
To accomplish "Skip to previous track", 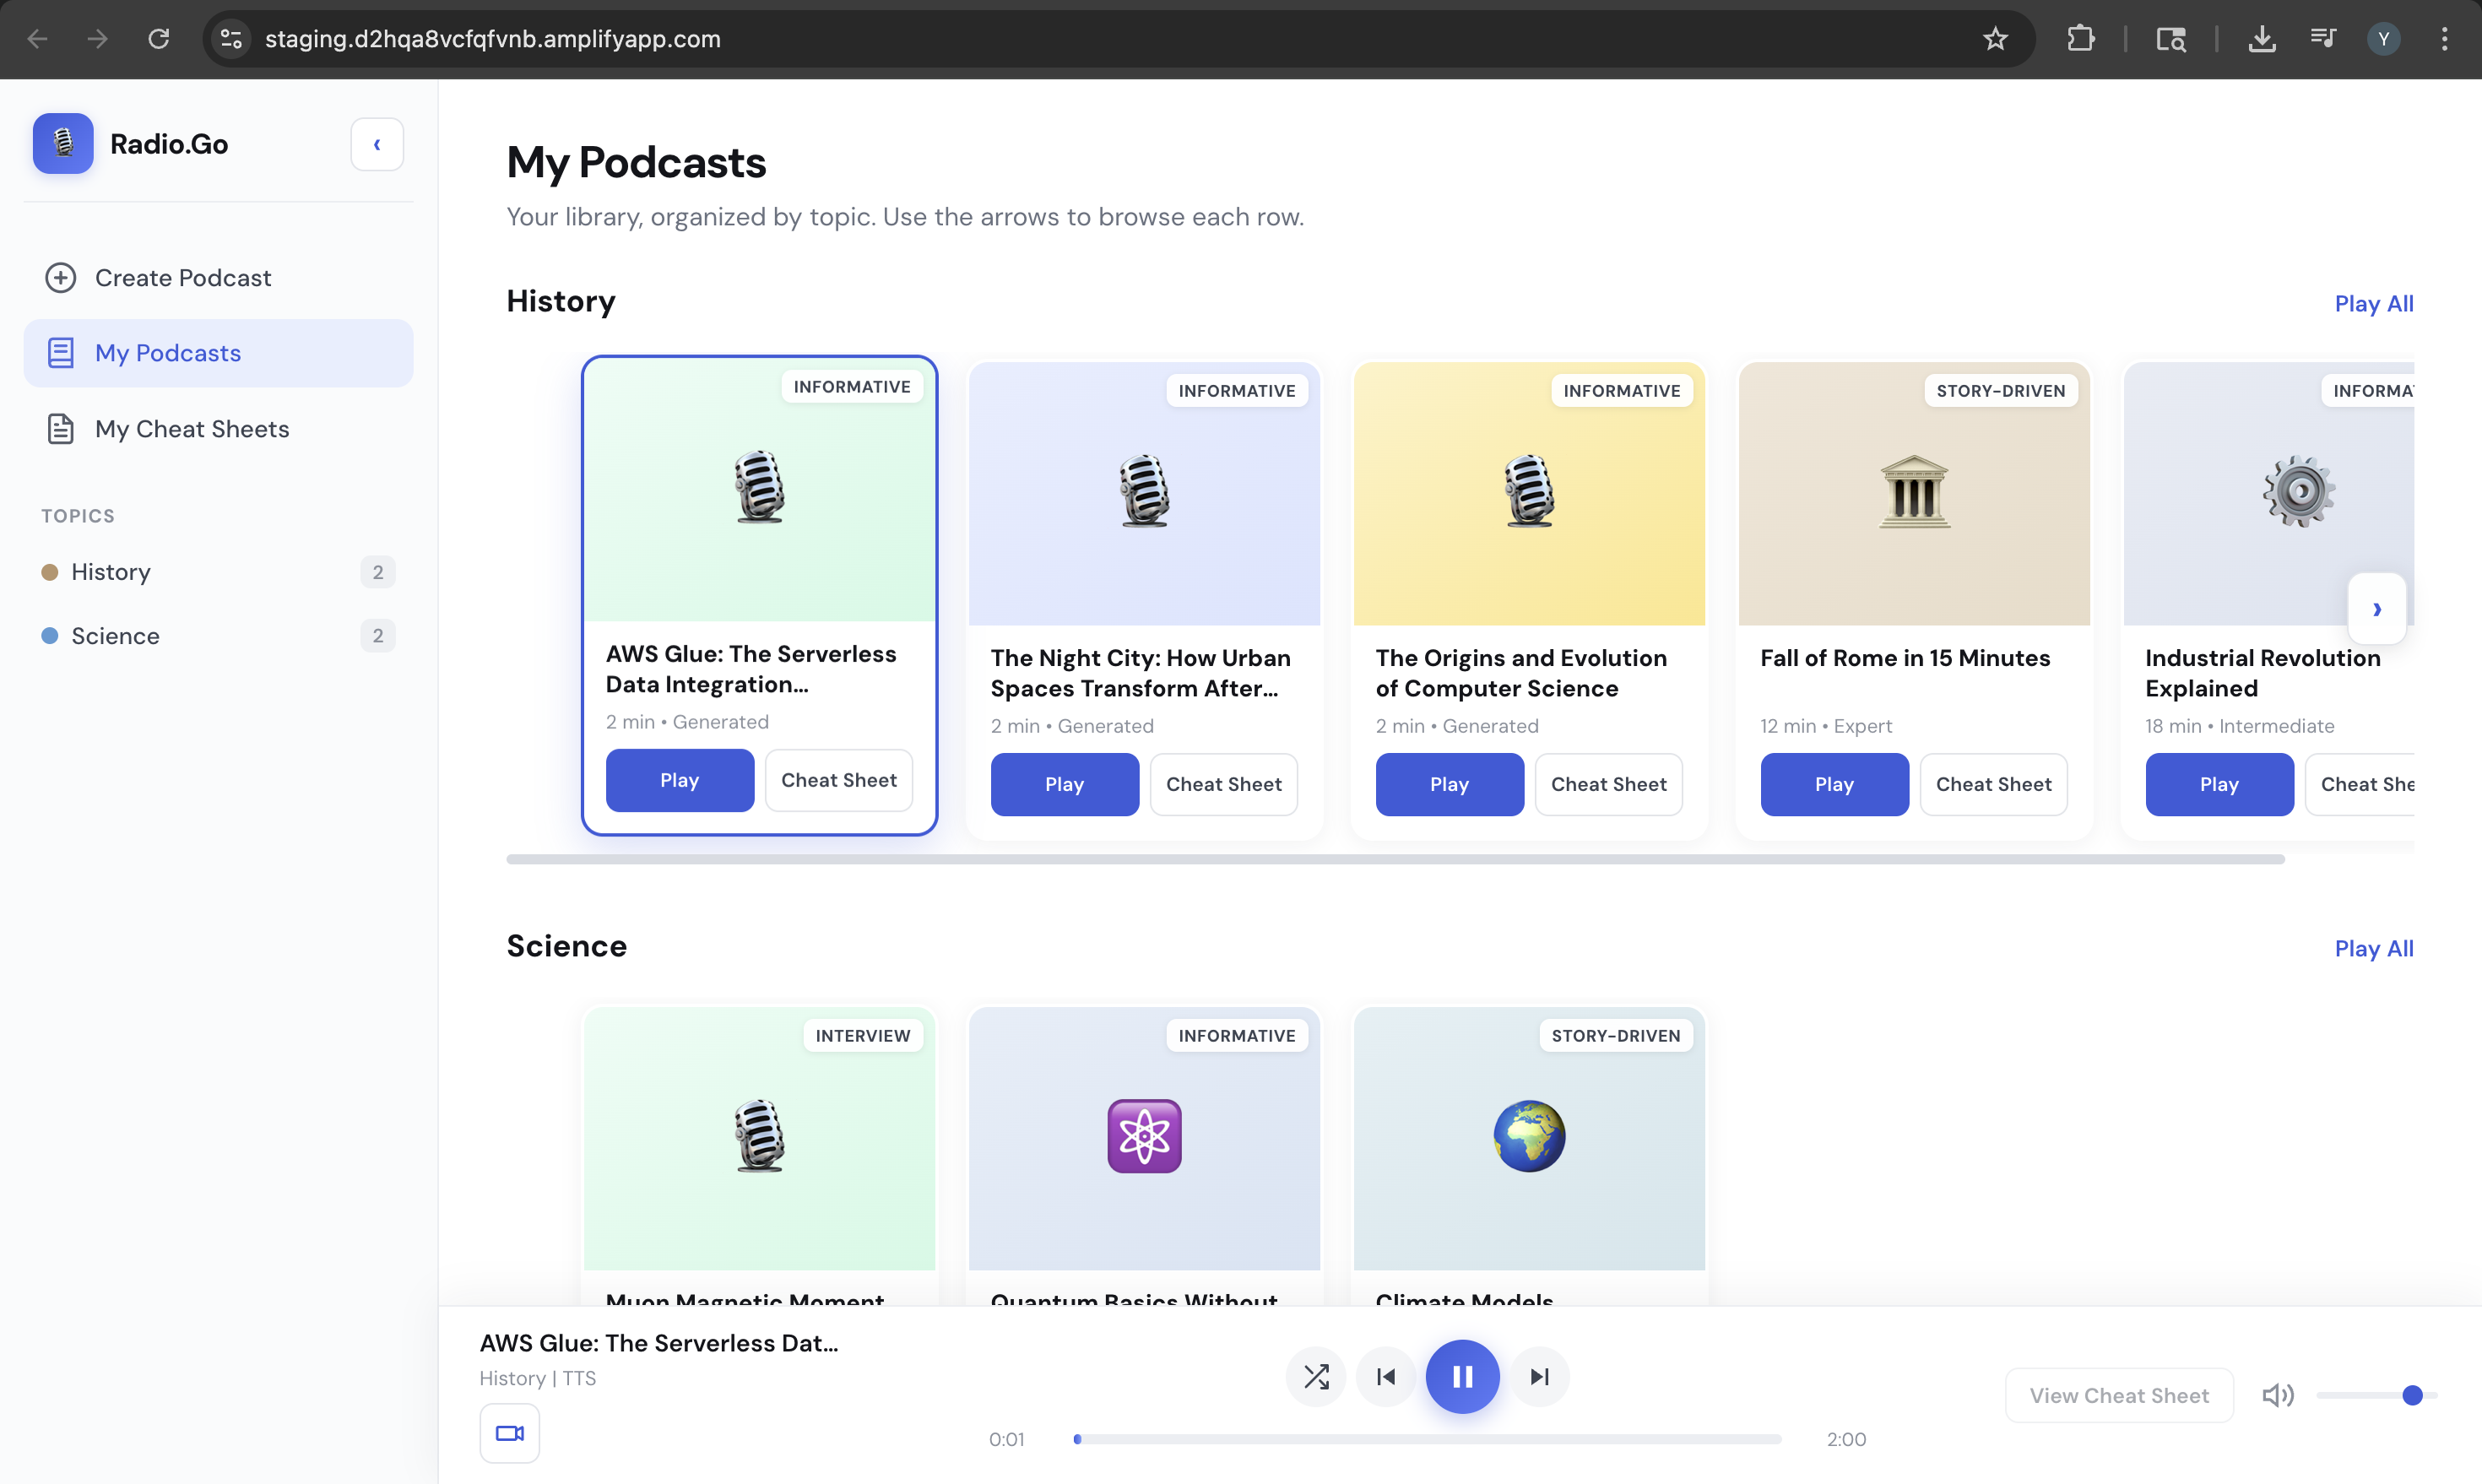I will (x=1386, y=1377).
